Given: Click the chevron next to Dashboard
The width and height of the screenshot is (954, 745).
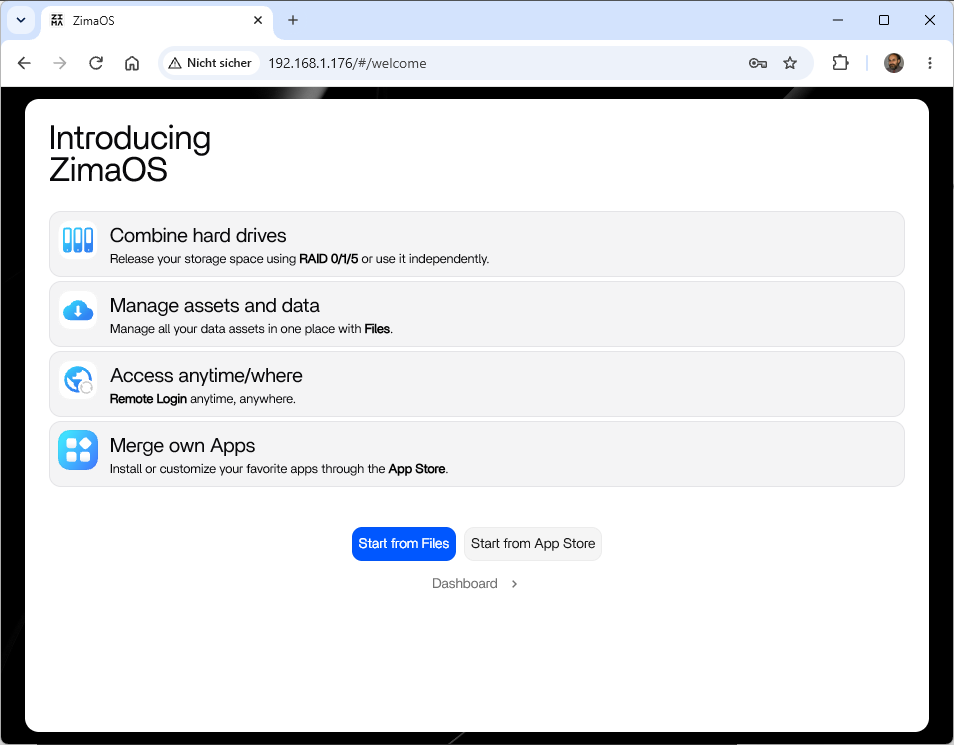Looking at the screenshot, I should point(515,584).
